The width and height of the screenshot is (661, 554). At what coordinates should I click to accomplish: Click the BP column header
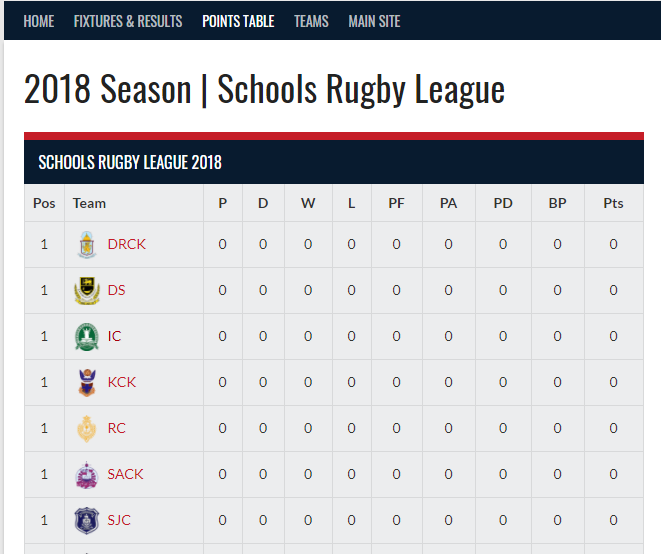(x=557, y=203)
